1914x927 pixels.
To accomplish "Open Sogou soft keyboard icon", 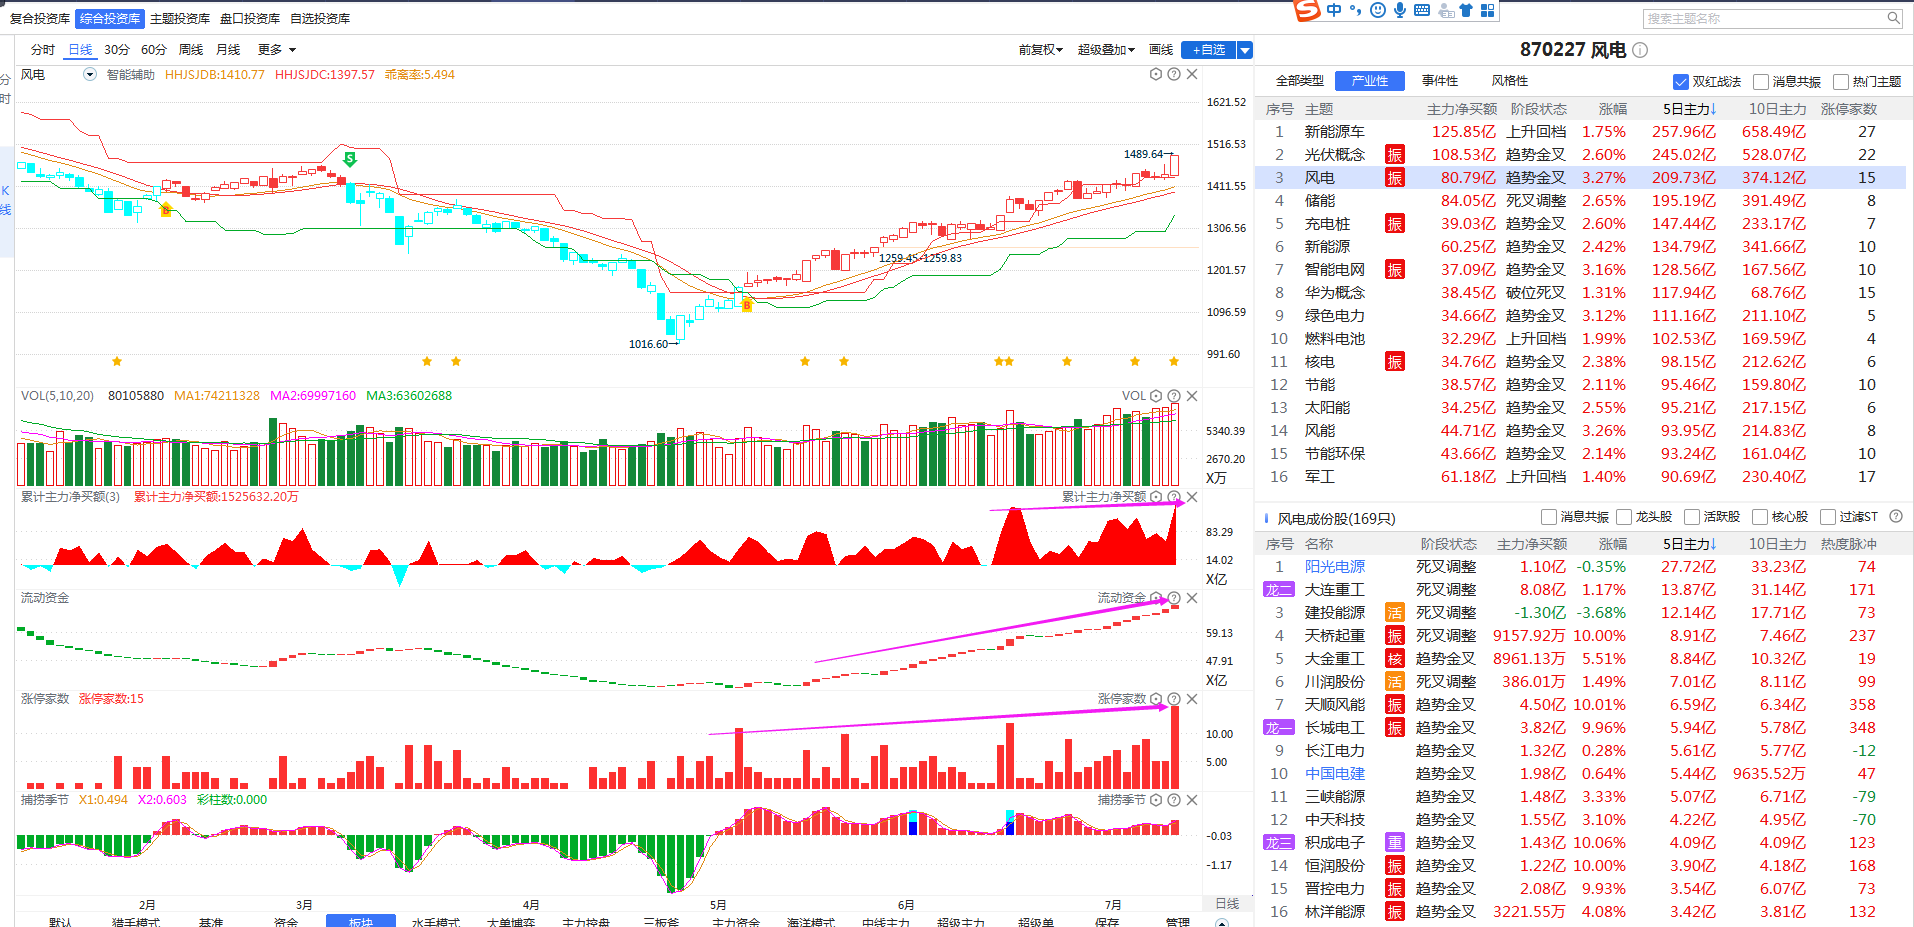I will click(x=1422, y=10).
